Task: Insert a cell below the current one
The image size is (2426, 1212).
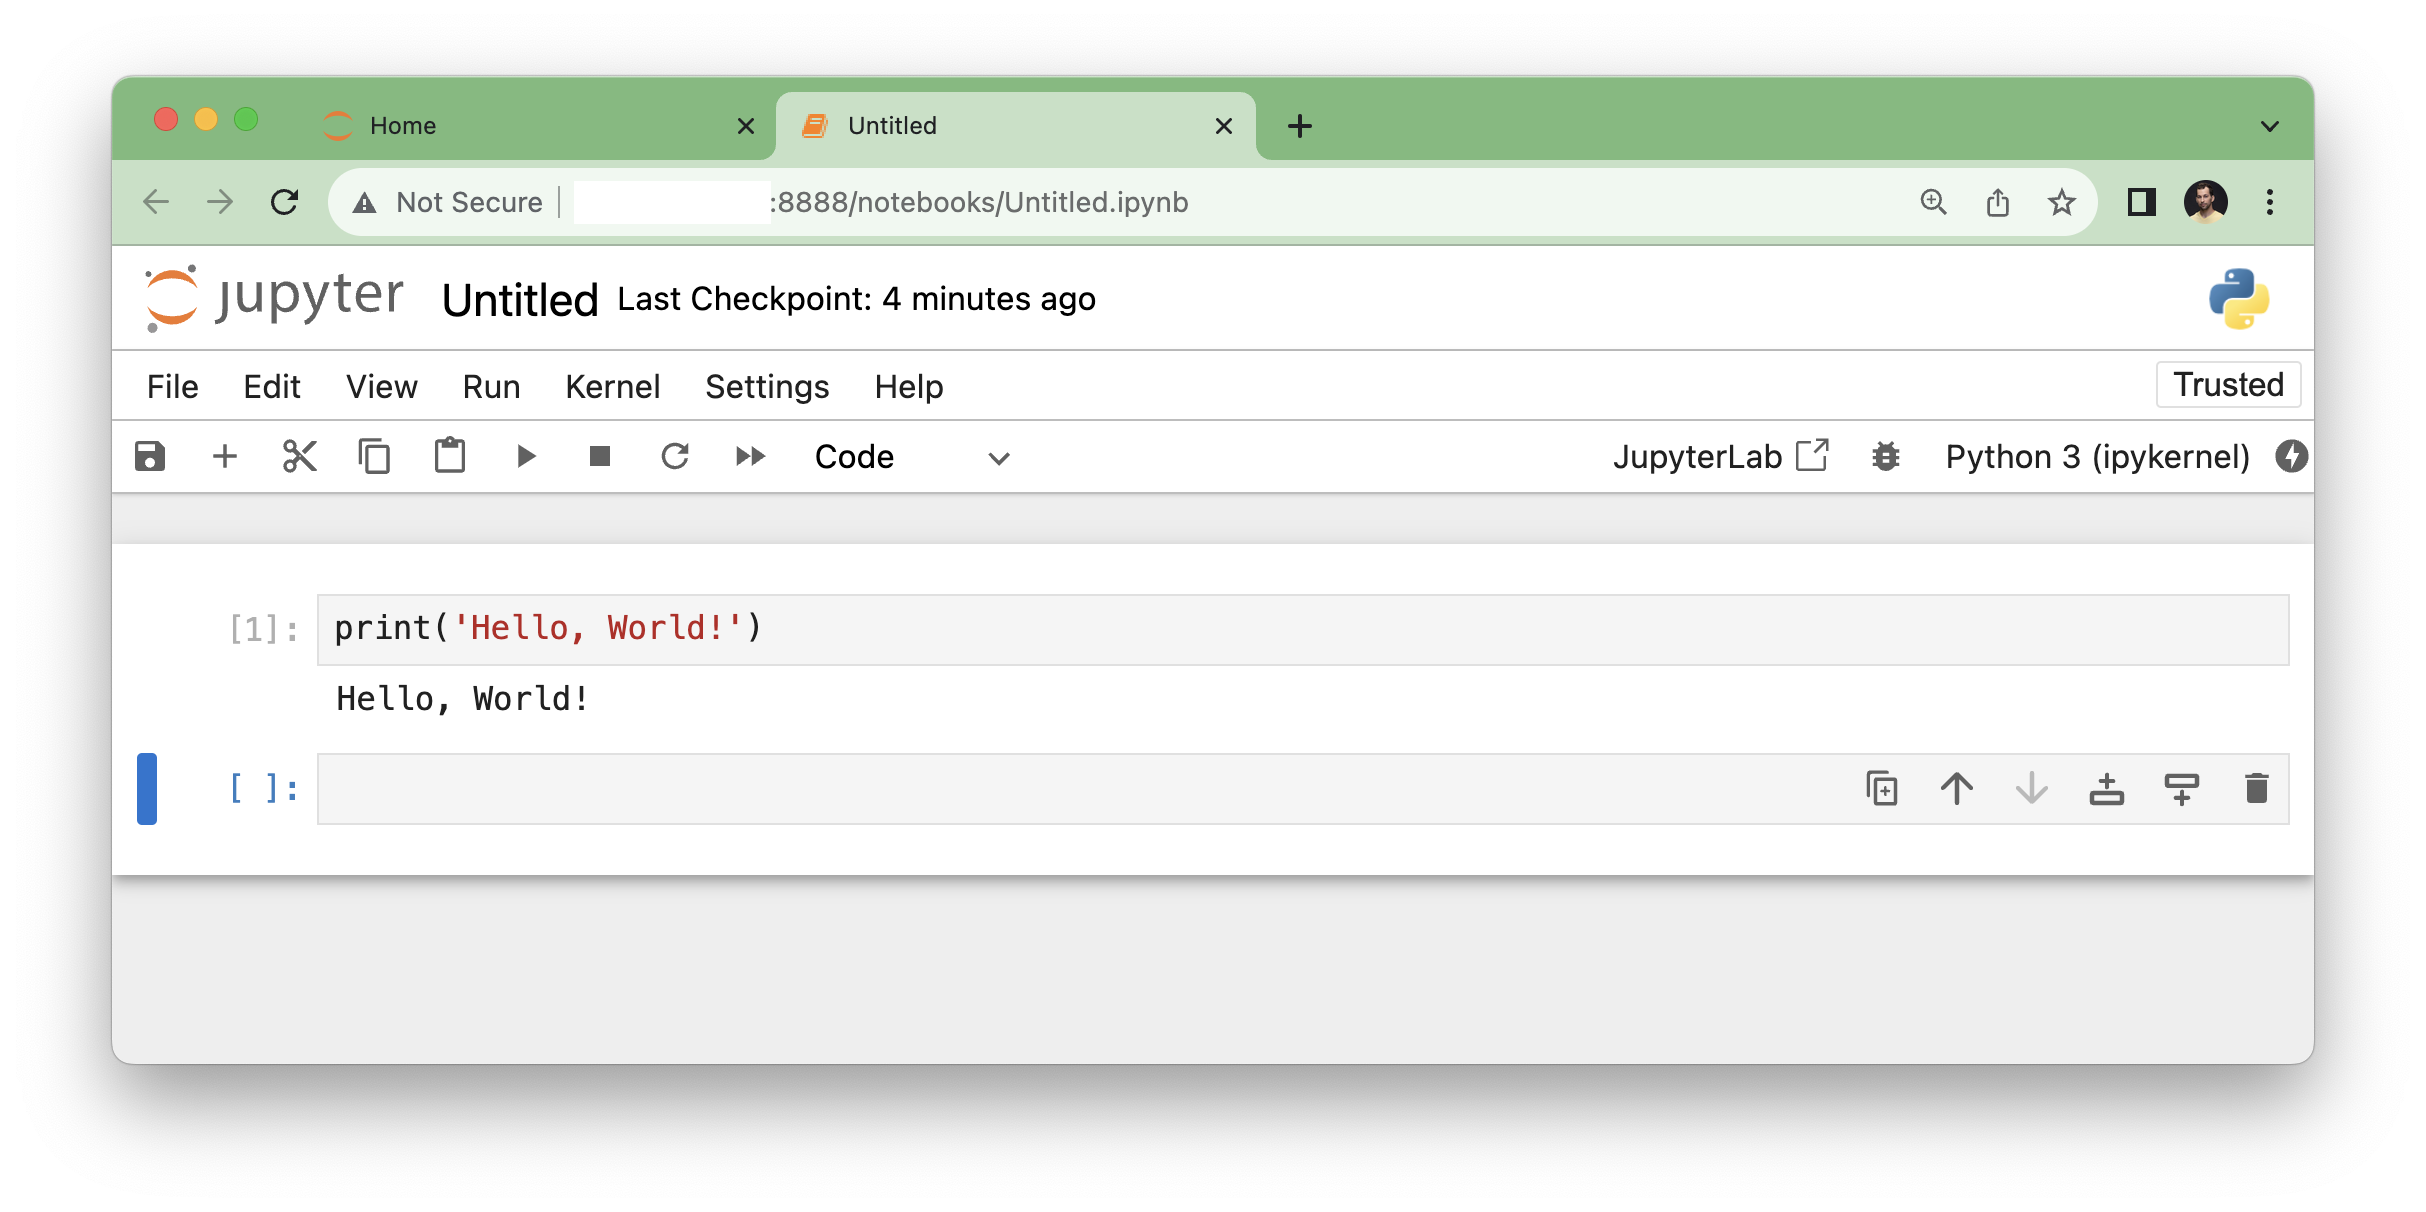Action: tap(2181, 789)
